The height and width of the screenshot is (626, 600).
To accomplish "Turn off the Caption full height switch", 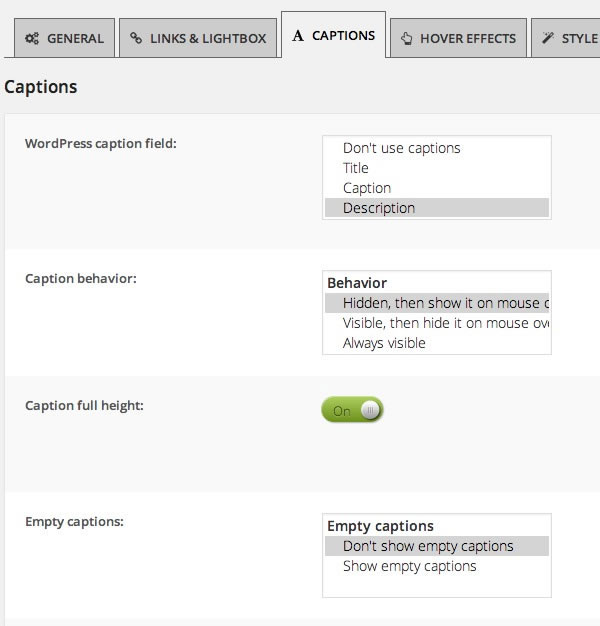I will [x=352, y=410].
